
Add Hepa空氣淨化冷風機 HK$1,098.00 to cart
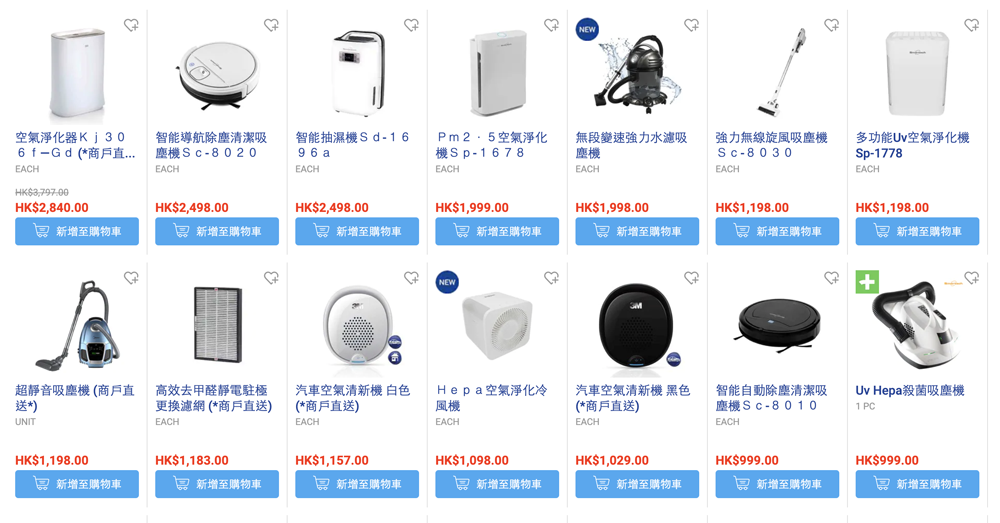coord(497,484)
